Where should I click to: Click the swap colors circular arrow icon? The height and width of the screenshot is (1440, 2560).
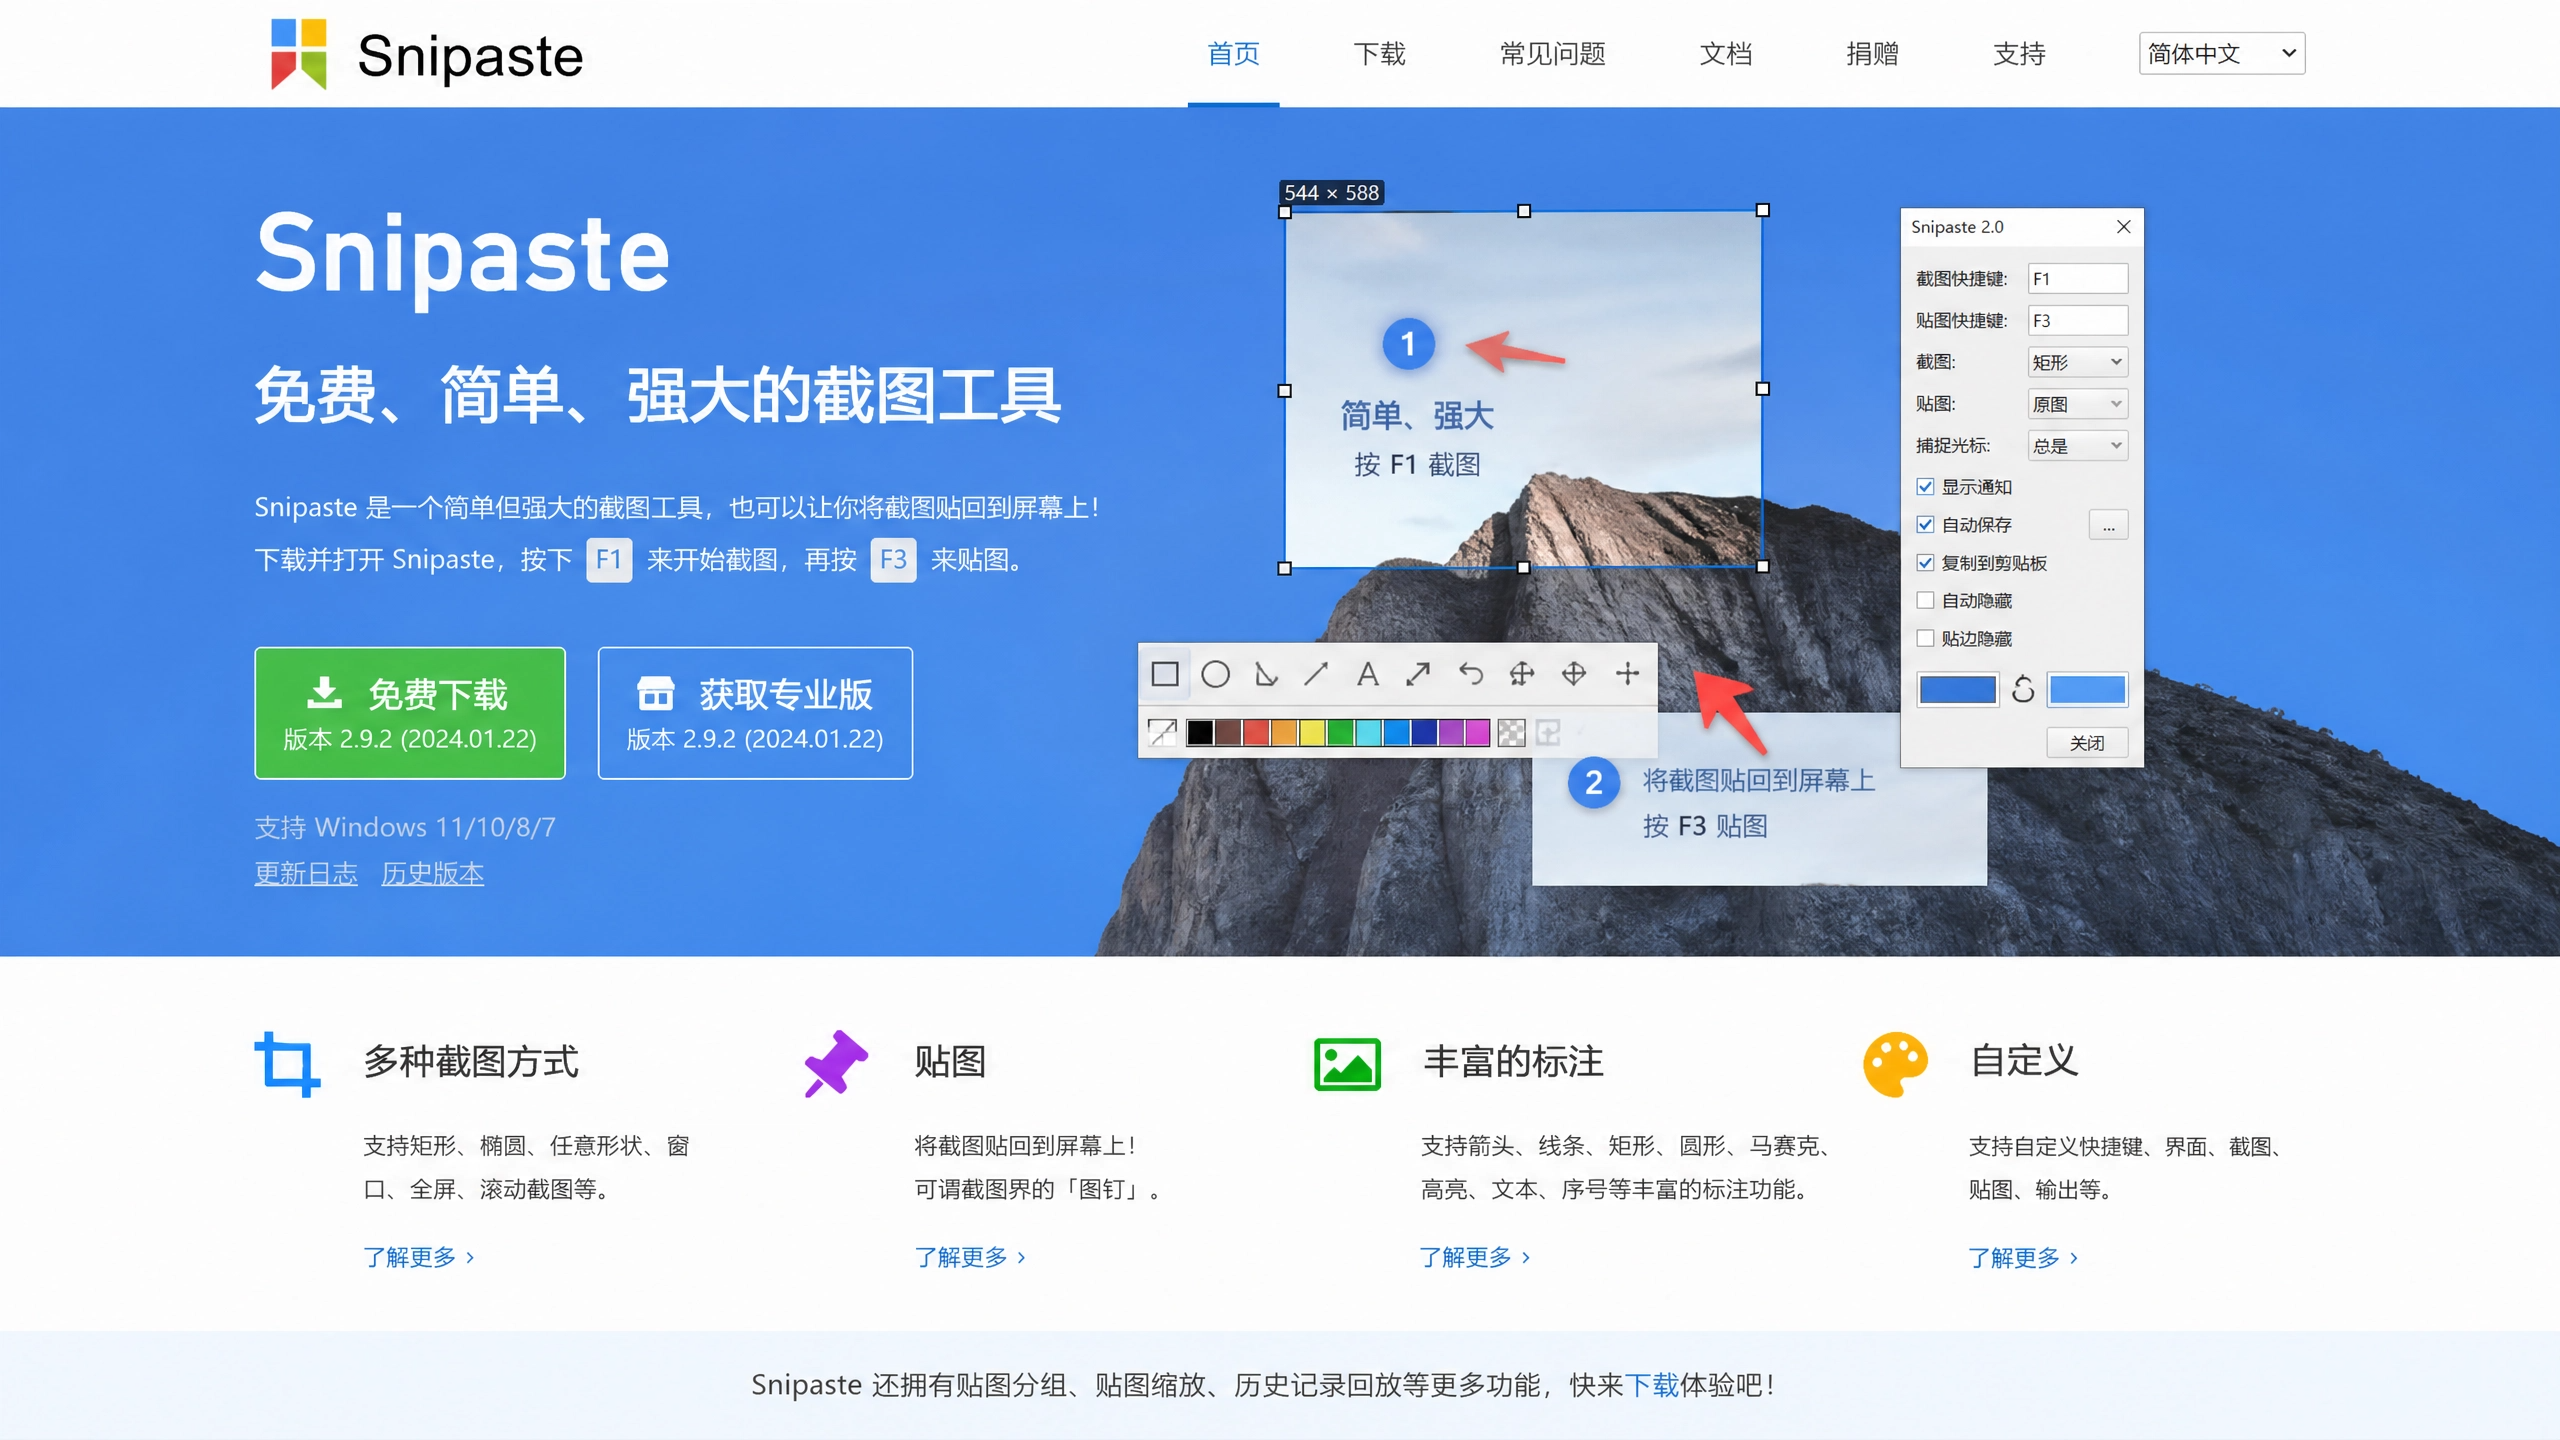click(2022, 689)
